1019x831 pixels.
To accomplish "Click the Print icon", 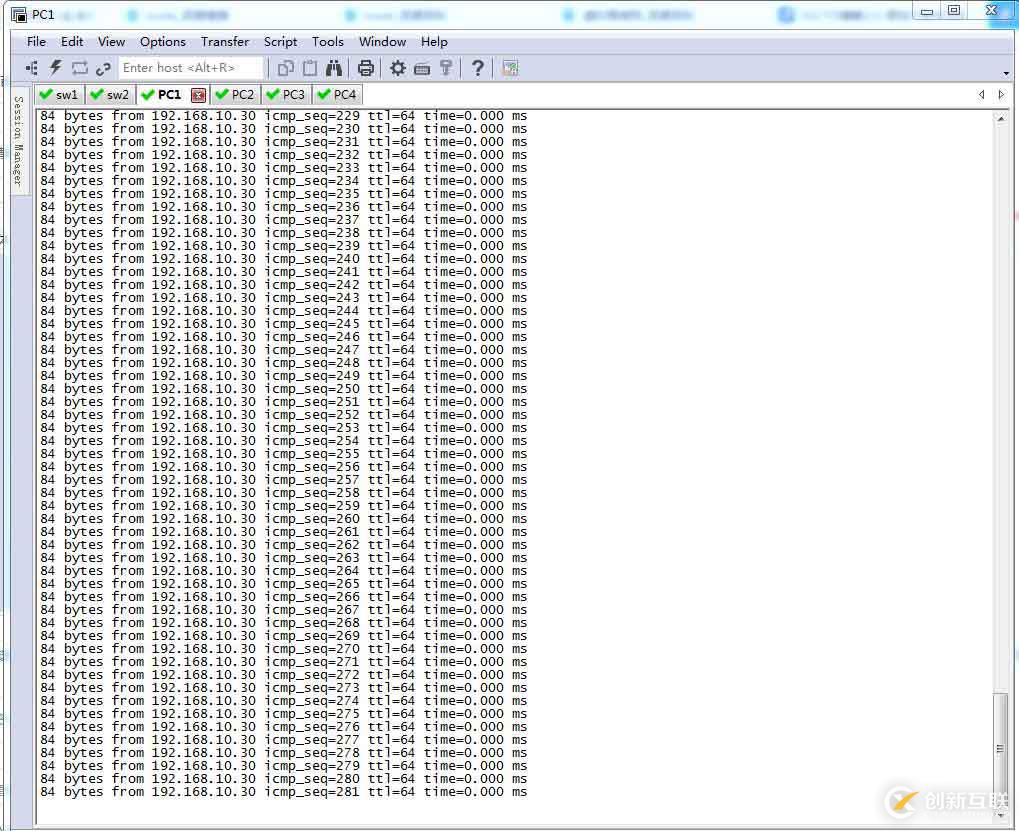I will [x=366, y=68].
